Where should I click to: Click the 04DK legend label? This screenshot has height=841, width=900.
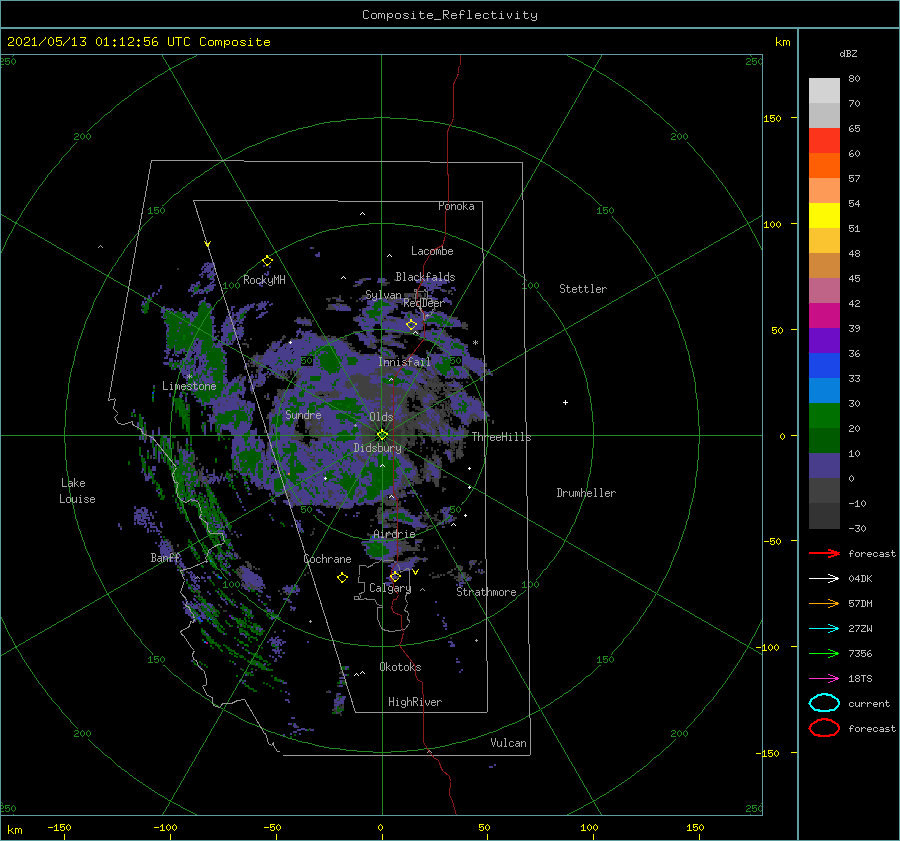tap(860, 578)
